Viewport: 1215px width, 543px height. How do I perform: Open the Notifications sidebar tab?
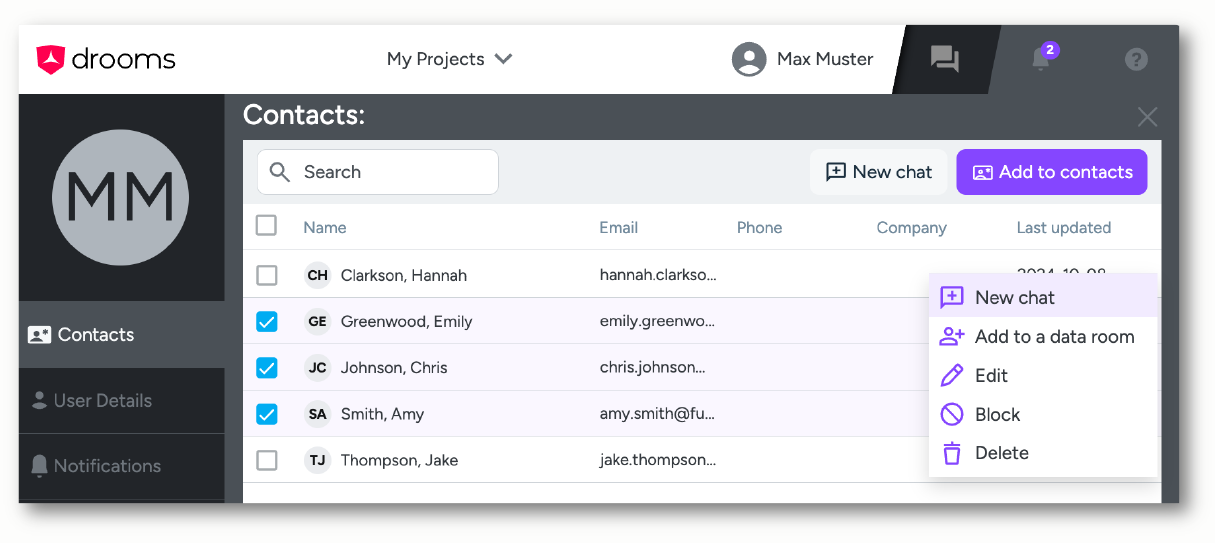[121, 466]
